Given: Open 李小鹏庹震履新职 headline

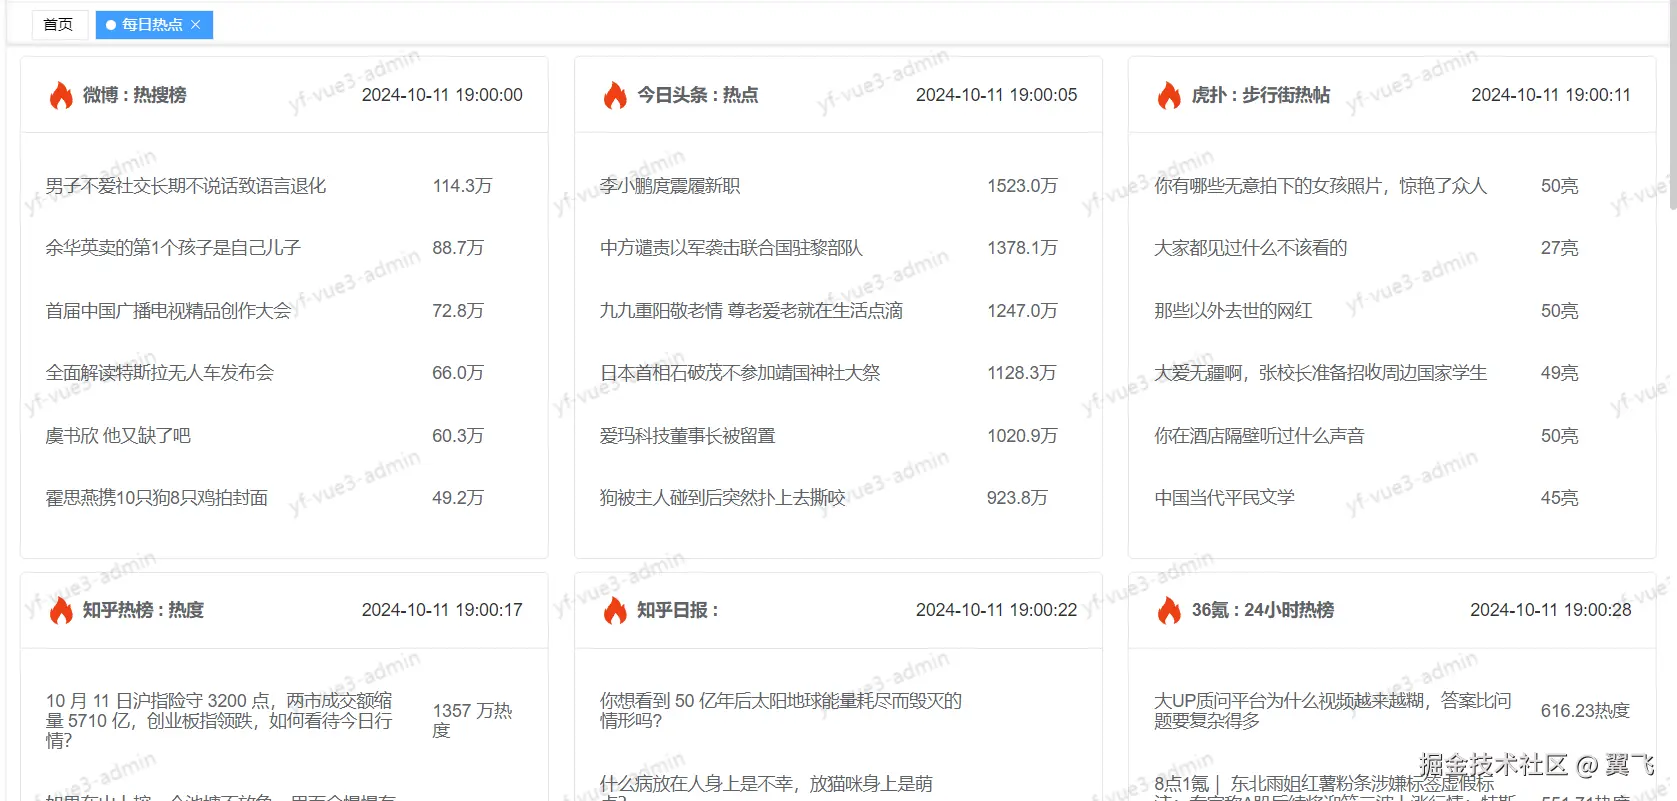Looking at the screenshot, I should (670, 186).
